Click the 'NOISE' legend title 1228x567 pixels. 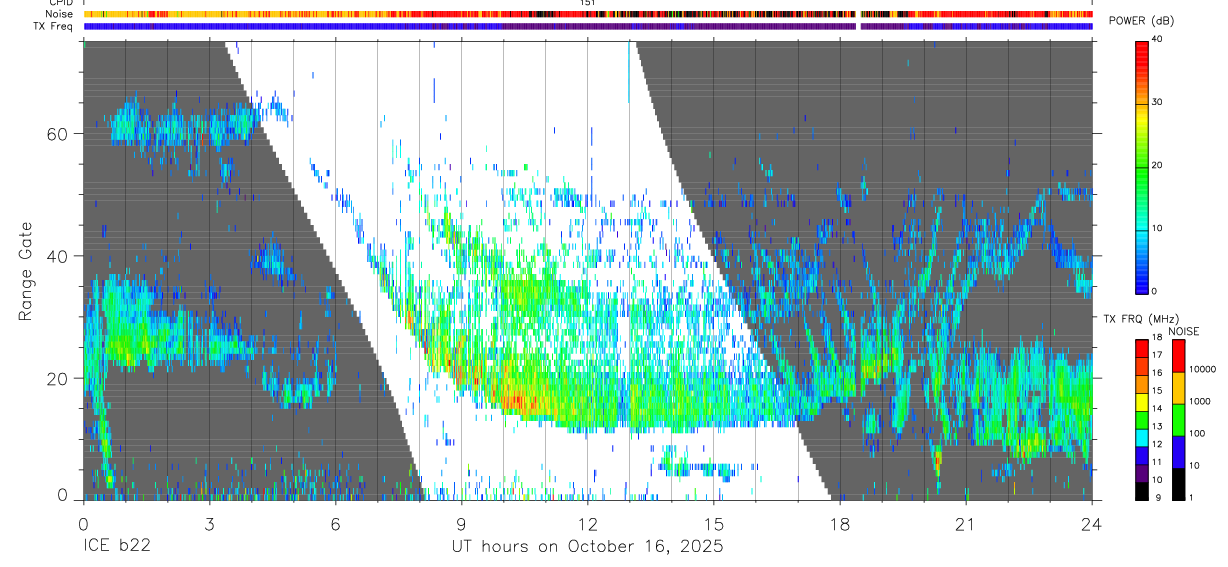point(1185,331)
